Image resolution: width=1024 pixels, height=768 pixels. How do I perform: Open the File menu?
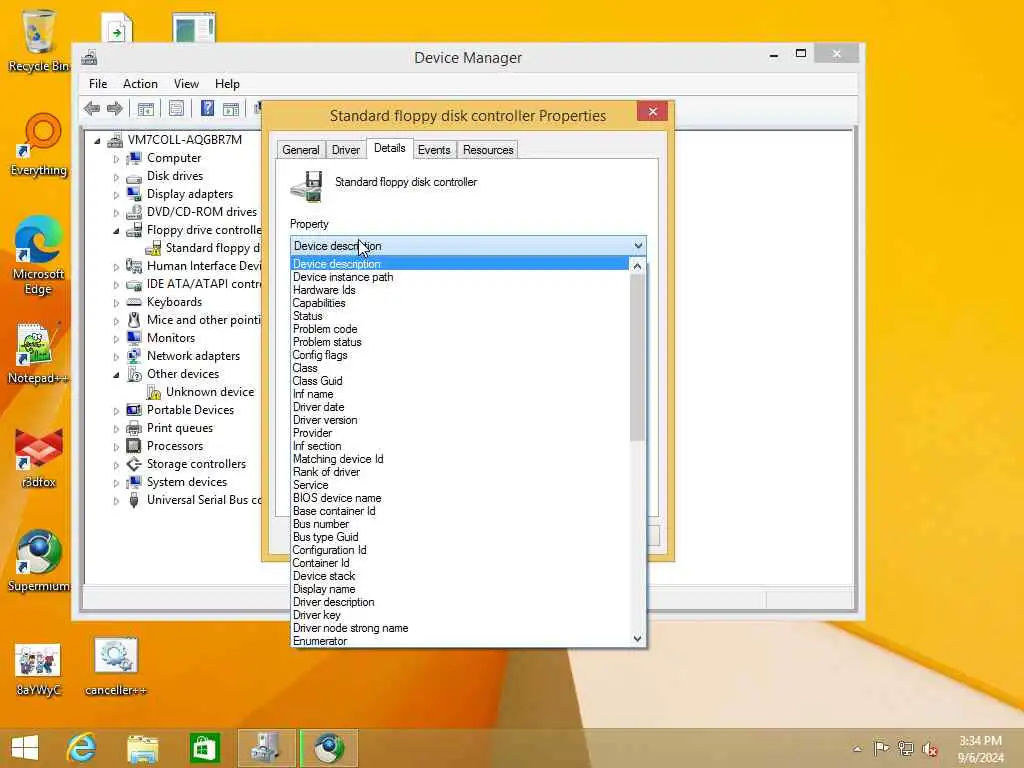click(x=98, y=84)
